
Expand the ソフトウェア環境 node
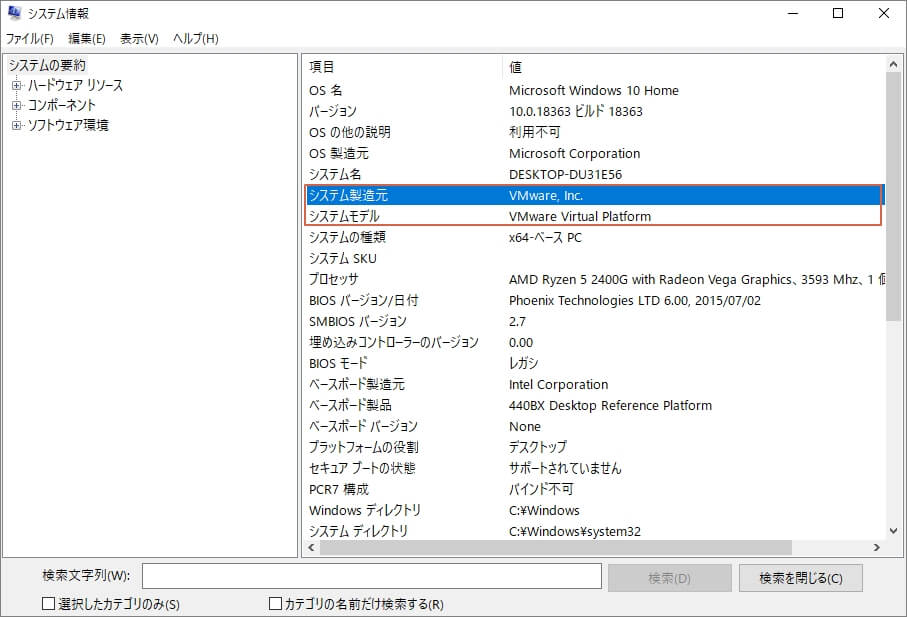tap(16, 125)
